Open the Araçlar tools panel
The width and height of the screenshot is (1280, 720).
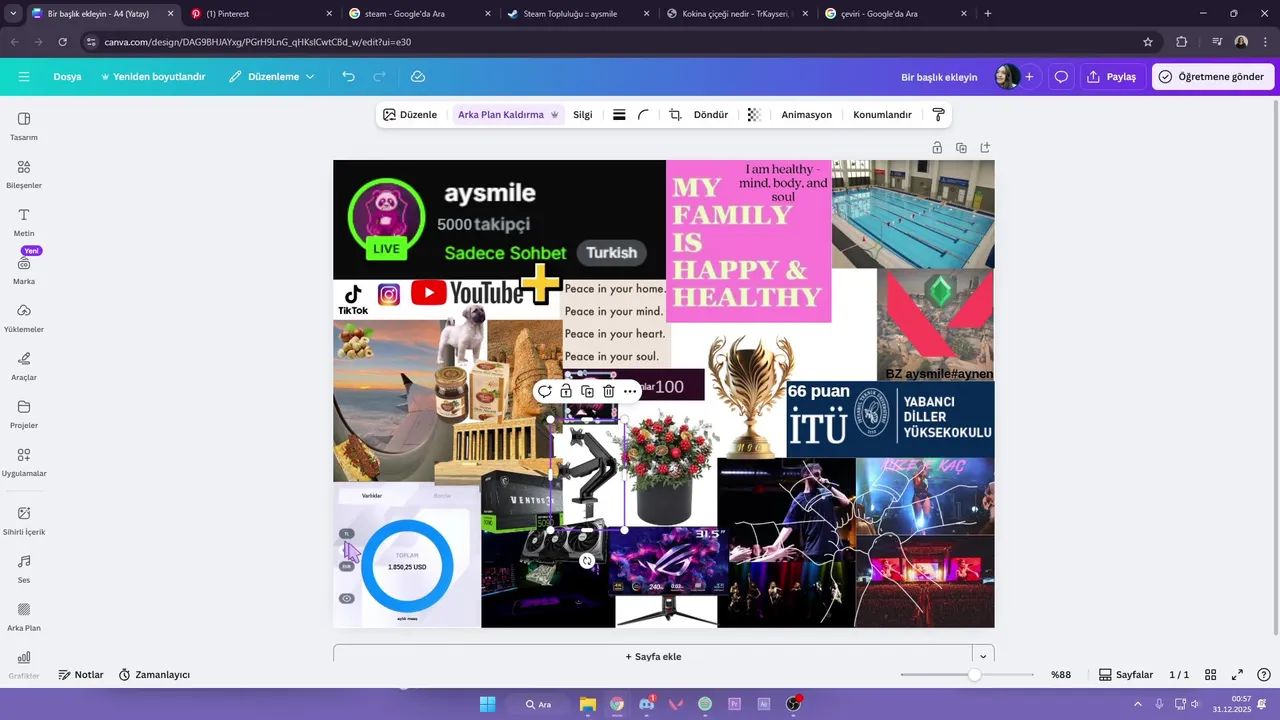(x=24, y=366)
